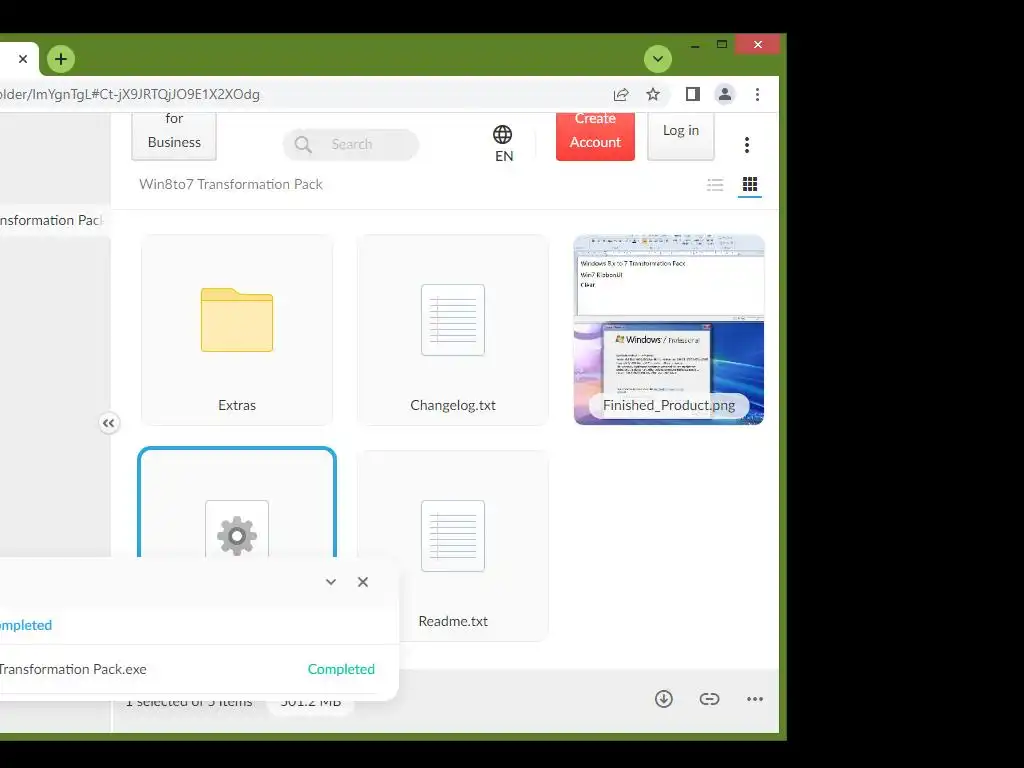
Task: Open the browser profile menu
Action: (x=725, y=95)
